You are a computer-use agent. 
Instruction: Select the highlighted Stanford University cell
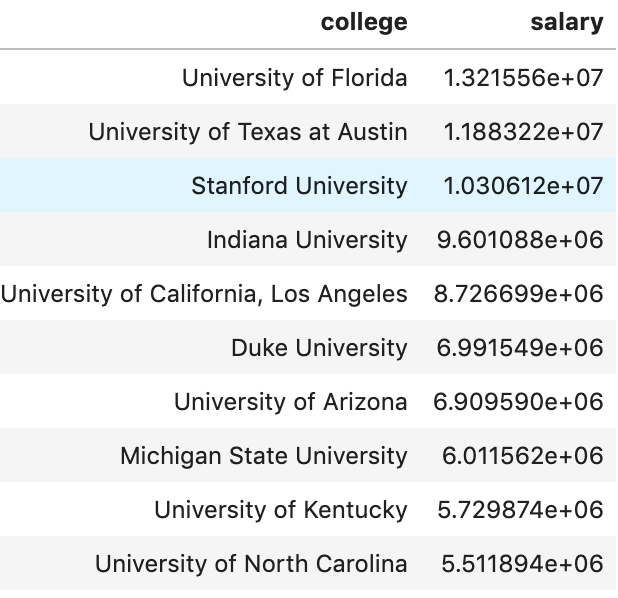pyautogui.click(x=299, y=186)
